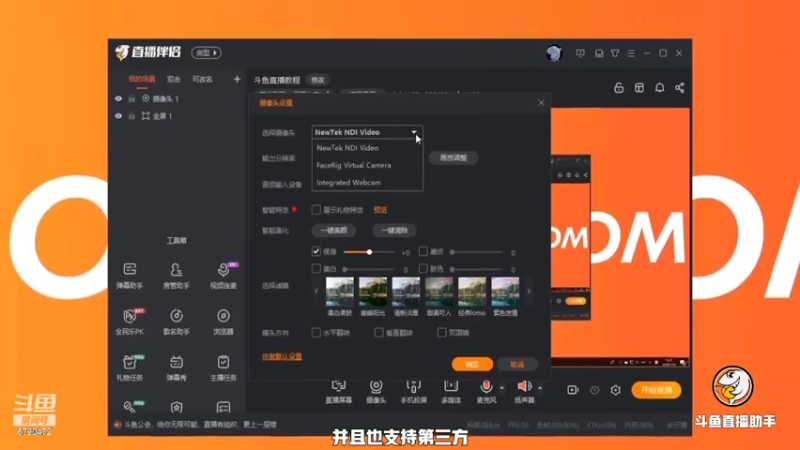Click the preview eye icon beside settings gear
The width and height of the screenshot is (800, 450).
[594, 390]
